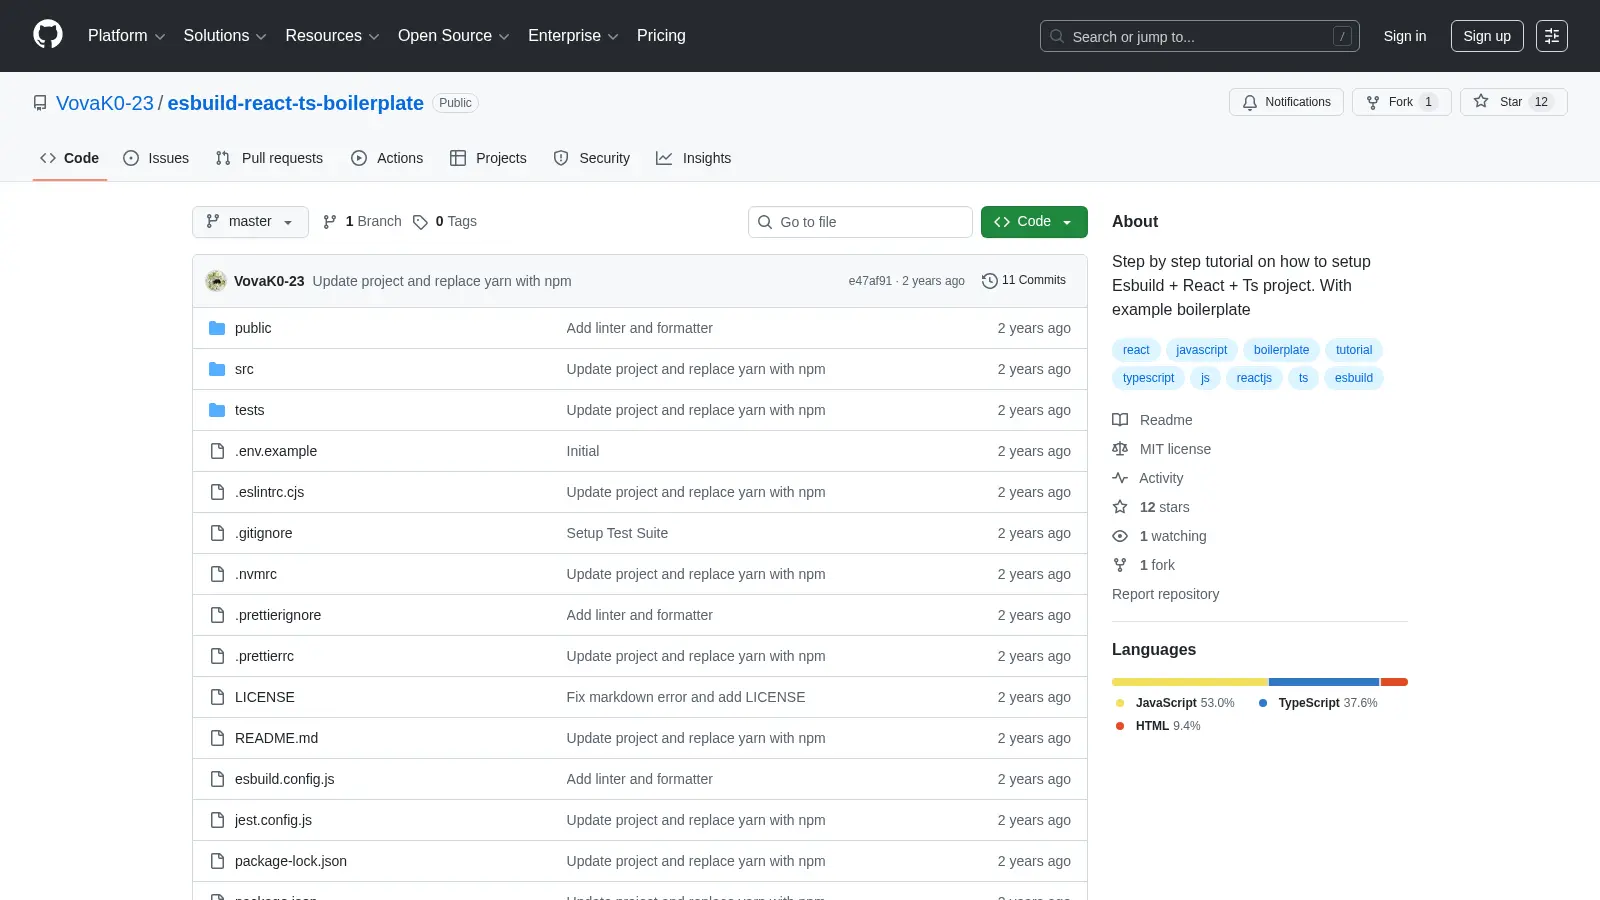1600x900 pixels.
Task: Click Sign in link
Action: [x=1405, y=36]
